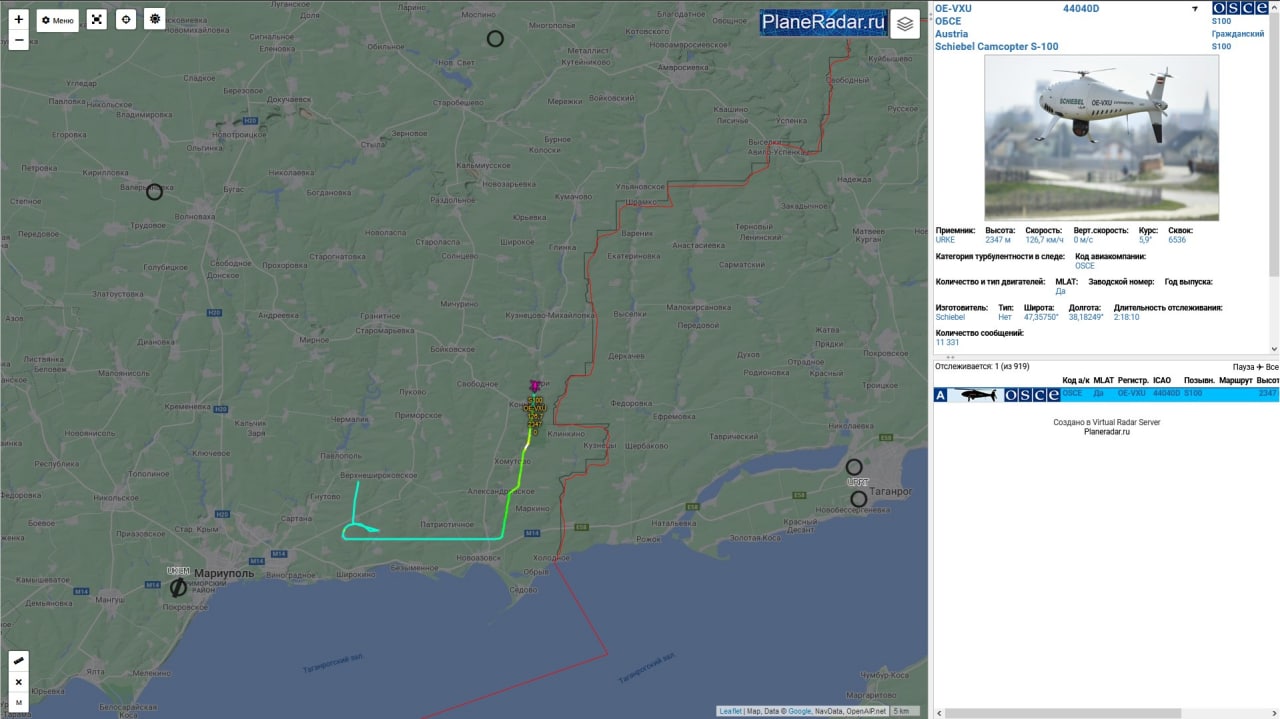This screenshot has height=719, width=1280.
Task: Click Пауза to pause tracking
Action: (x=1243, y=367)
